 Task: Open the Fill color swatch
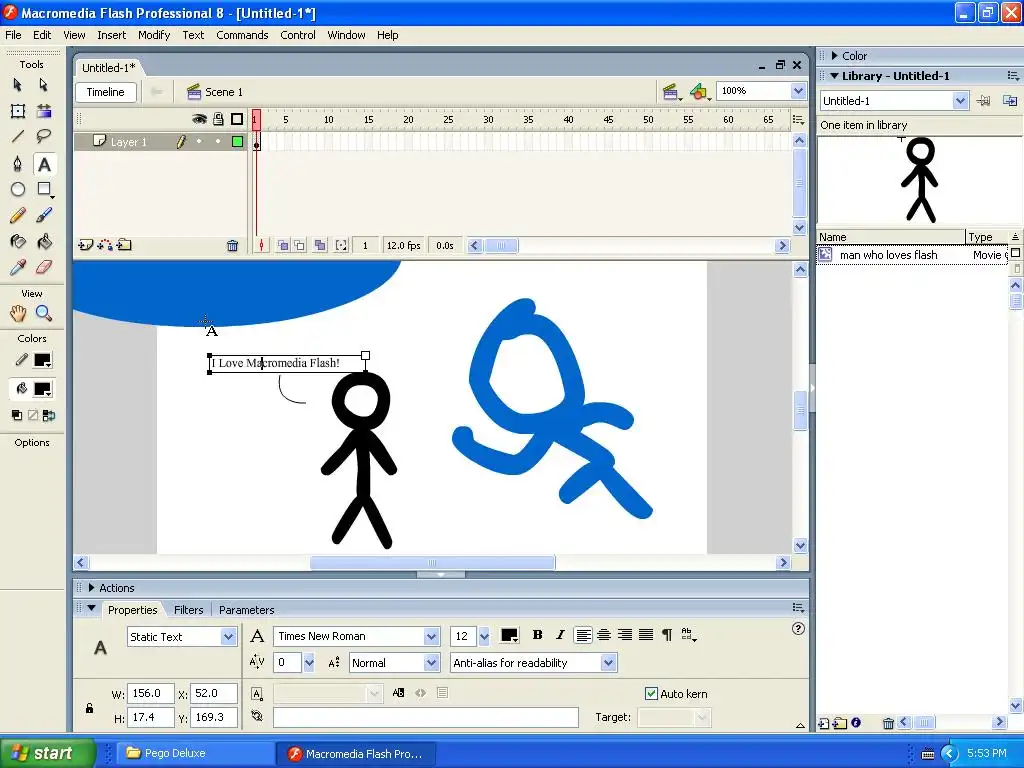42,389
